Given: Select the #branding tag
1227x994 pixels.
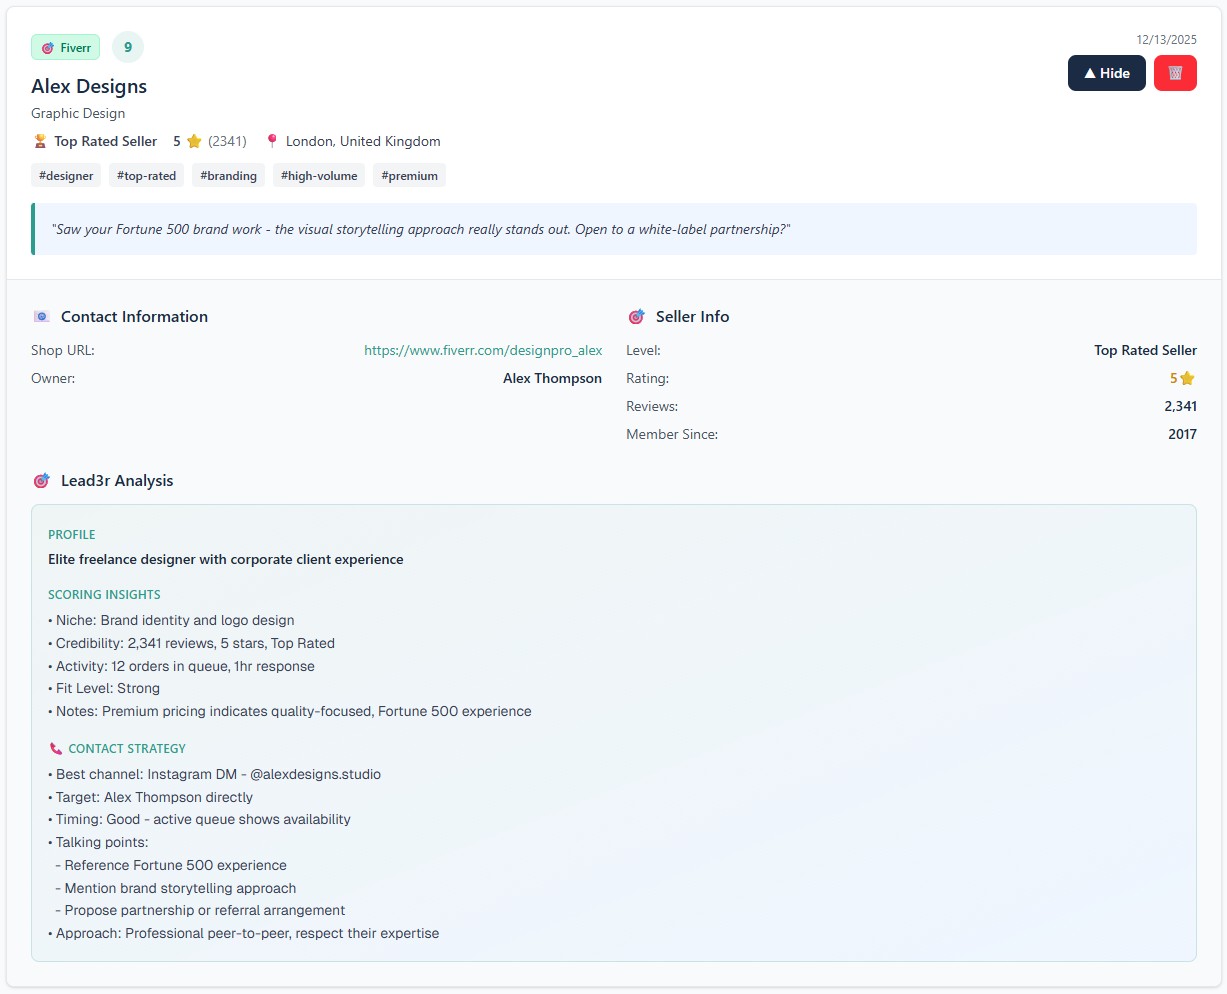Looking at the screenshot, I should 228,176.
